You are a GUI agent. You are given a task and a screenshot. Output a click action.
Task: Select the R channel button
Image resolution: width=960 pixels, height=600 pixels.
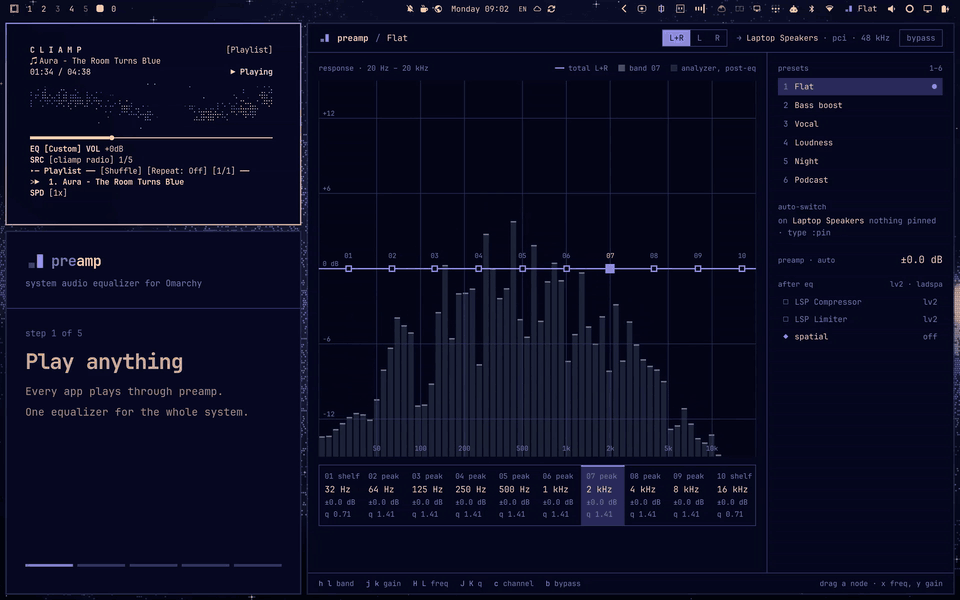pyautogui.click(x=718, y=38)
